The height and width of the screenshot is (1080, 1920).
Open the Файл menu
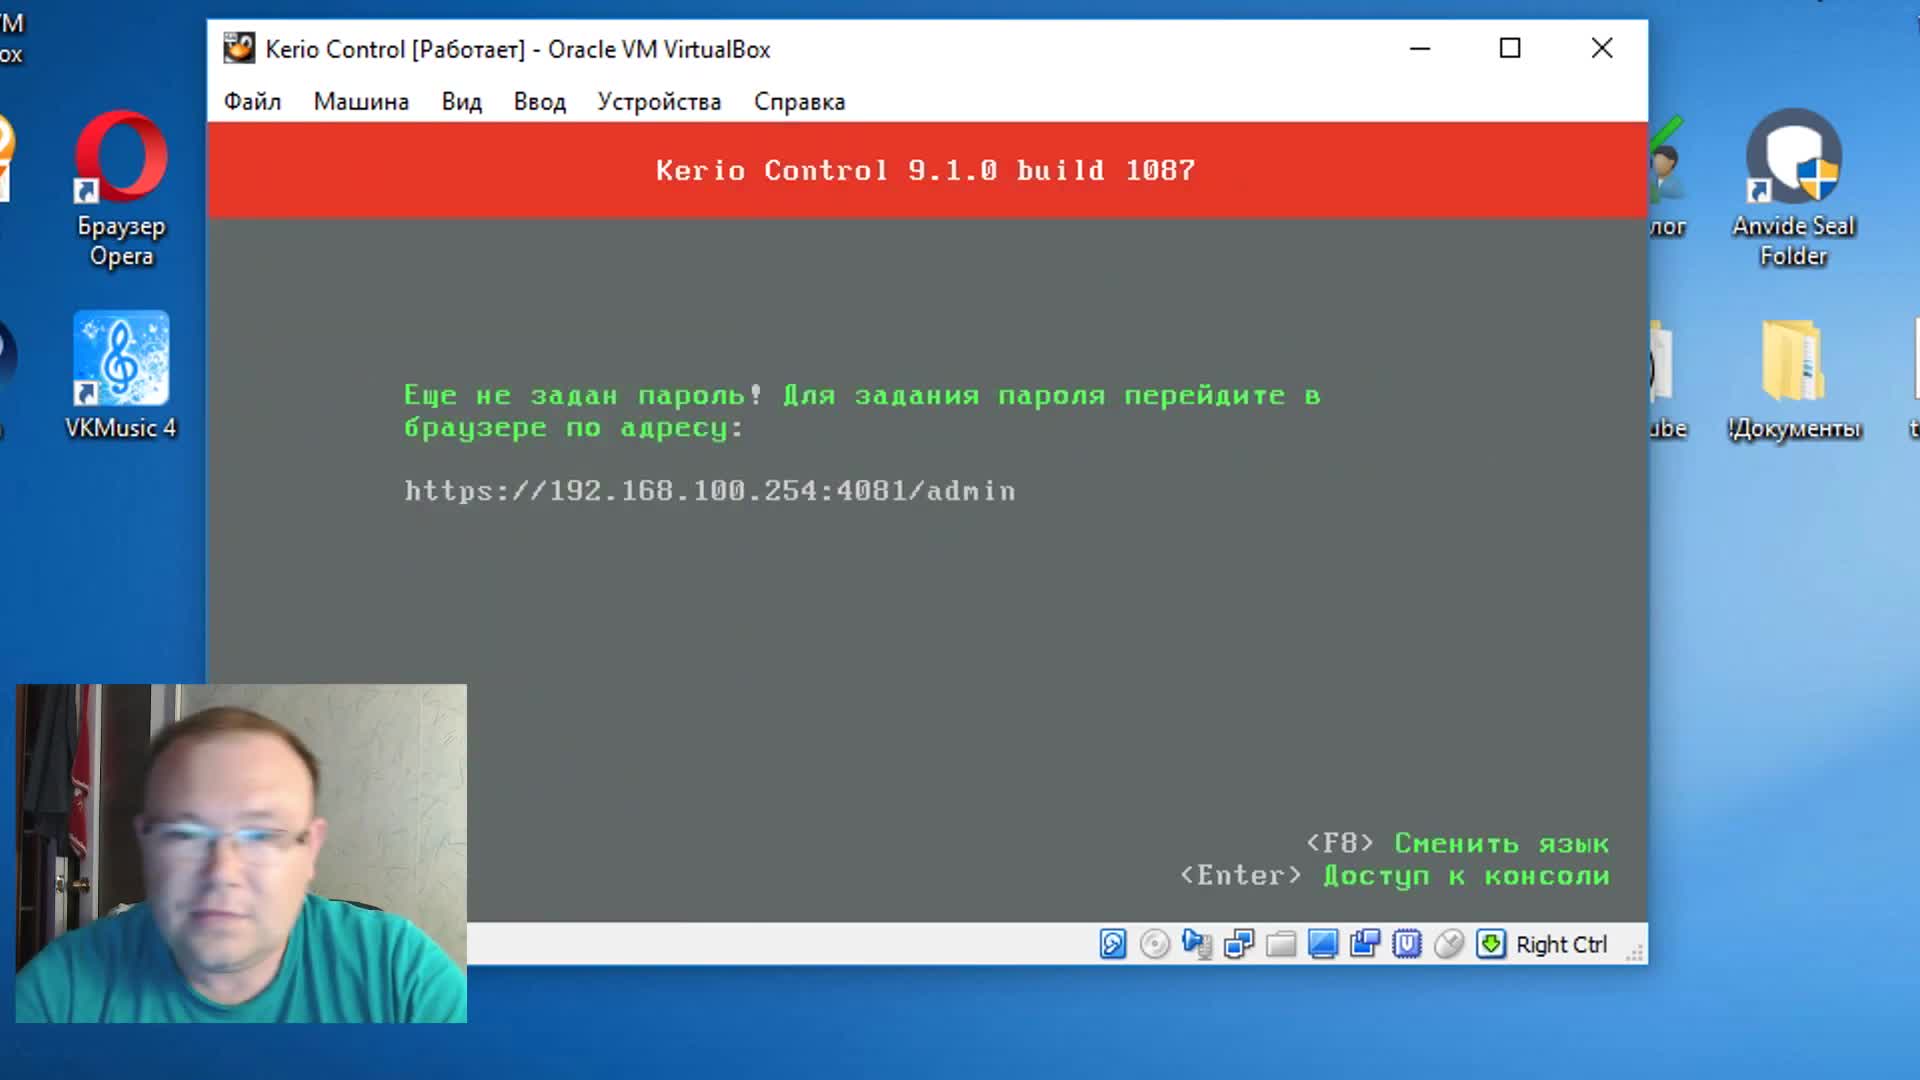coord(252,102)
